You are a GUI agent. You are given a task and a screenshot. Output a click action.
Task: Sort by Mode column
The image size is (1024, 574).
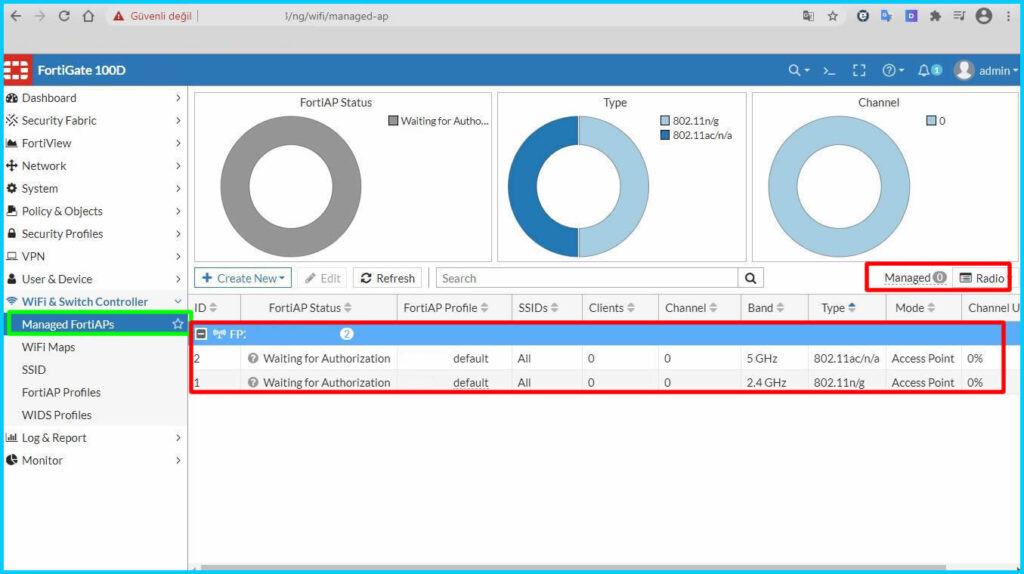916,308
